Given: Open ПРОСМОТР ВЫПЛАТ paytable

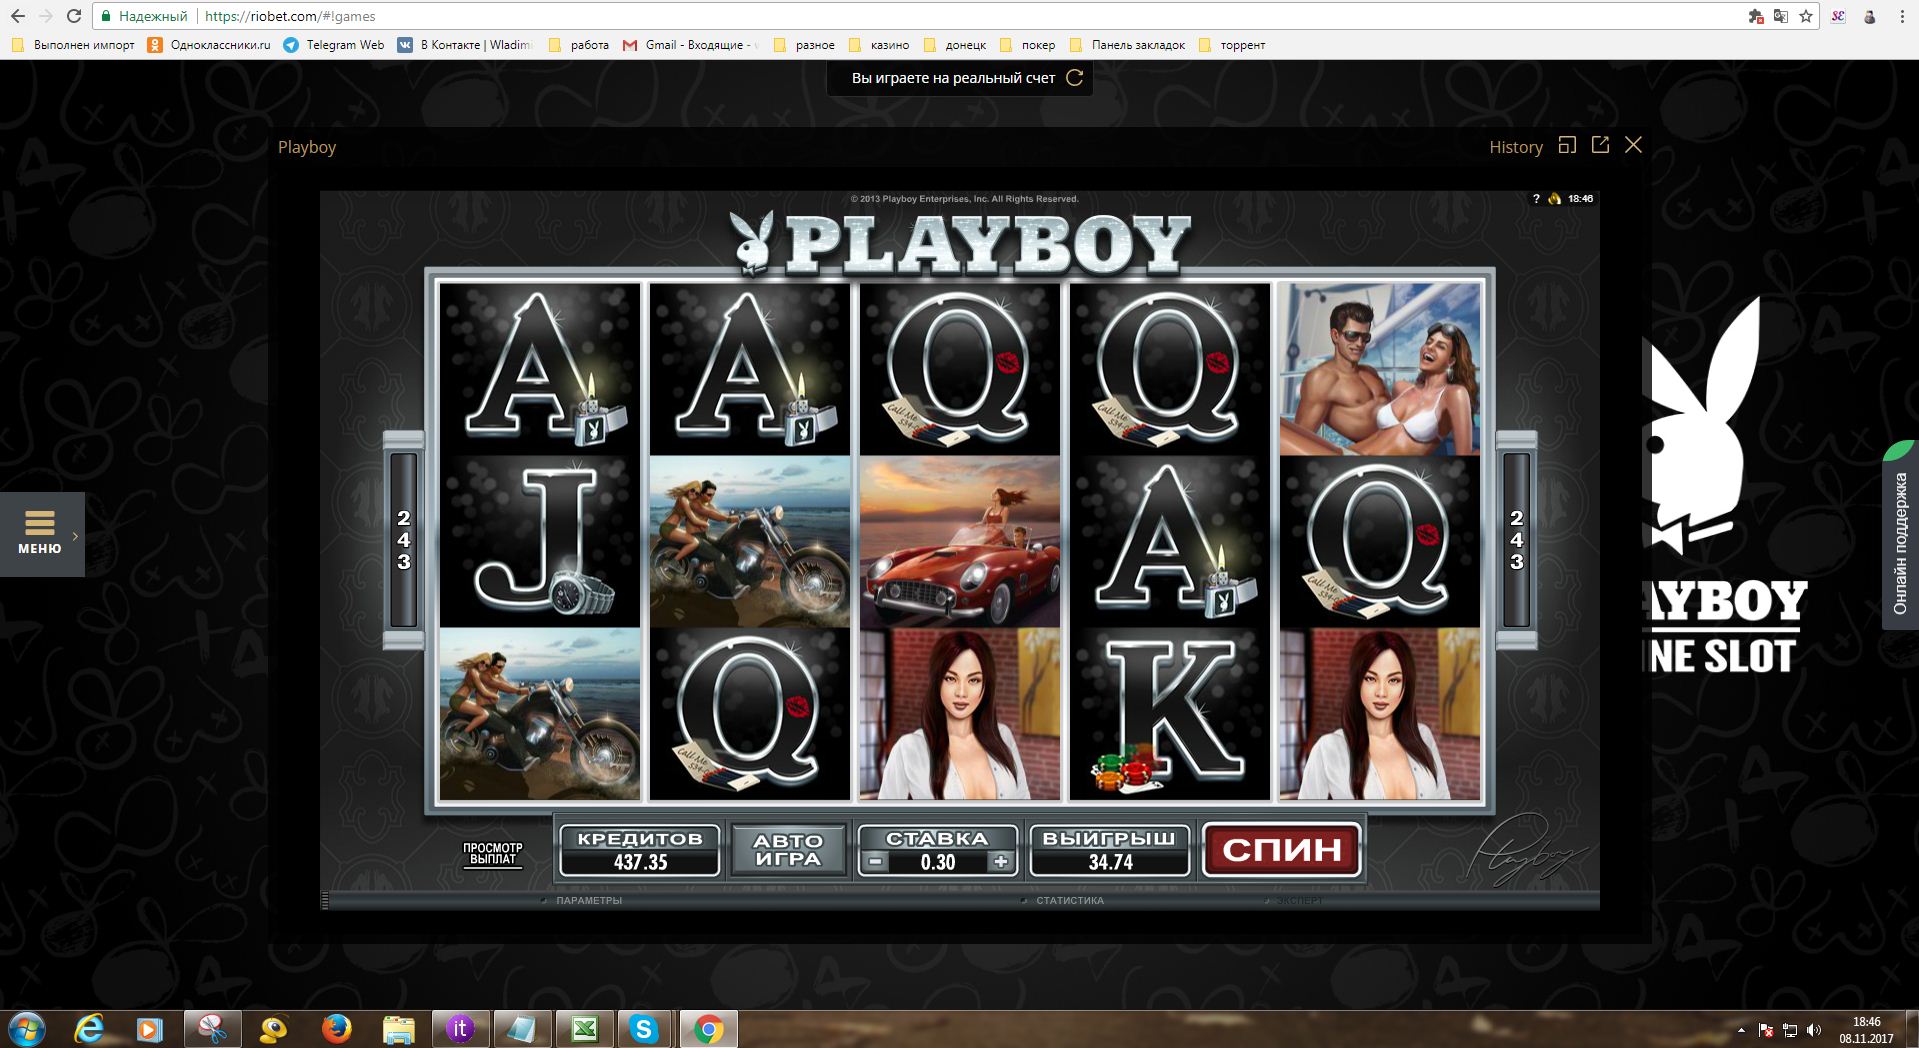Looking at the screenshot, I should [493, 854].
